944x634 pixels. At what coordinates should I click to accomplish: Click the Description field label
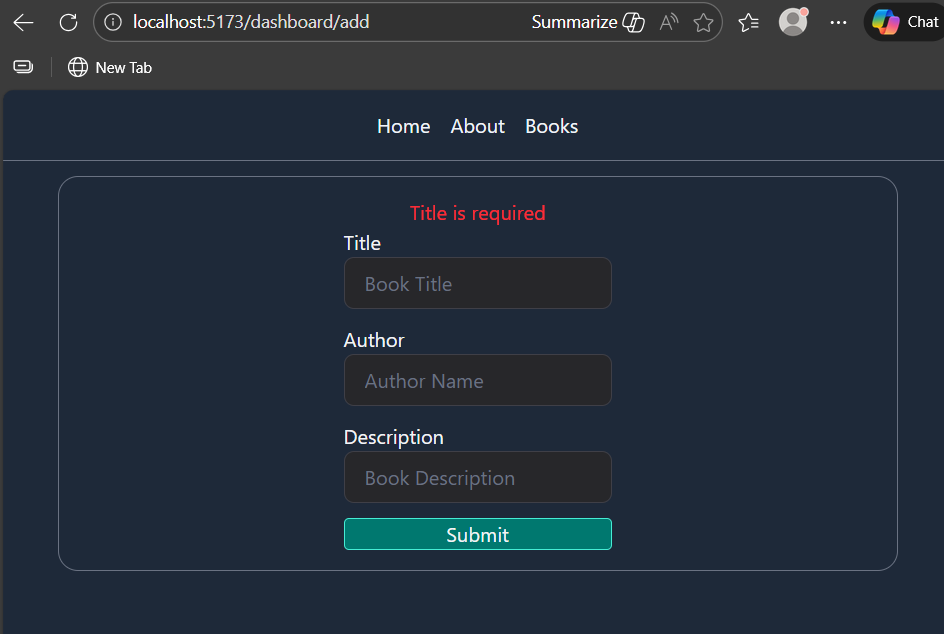pyautogui.click(x=394, y=438)
